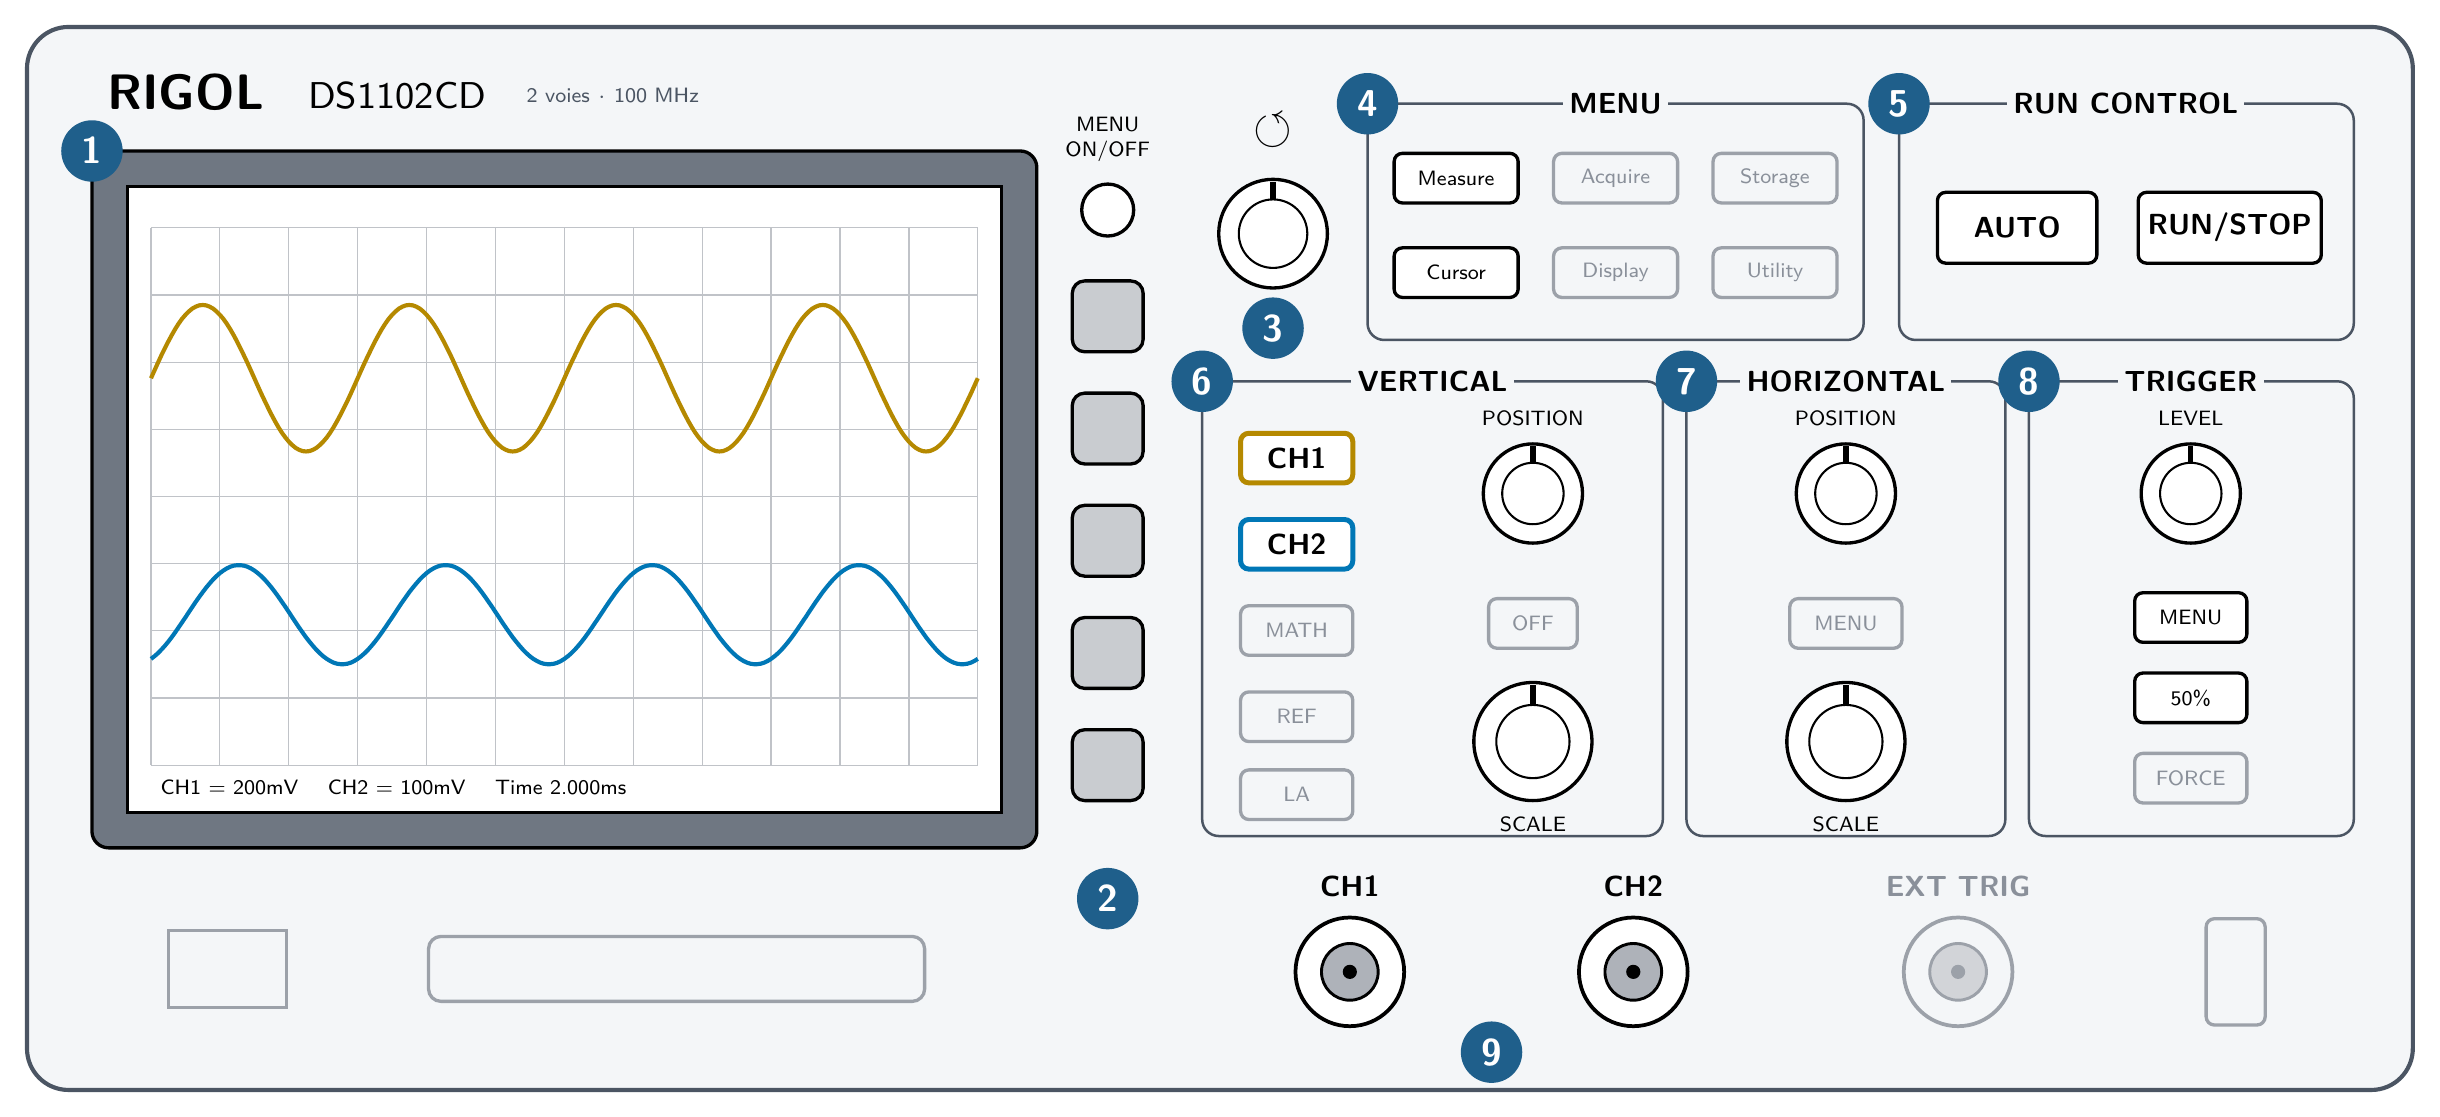Click the "CH1 = 200mV" readout
The image size is (2440, 1117).
pos(229,787)
